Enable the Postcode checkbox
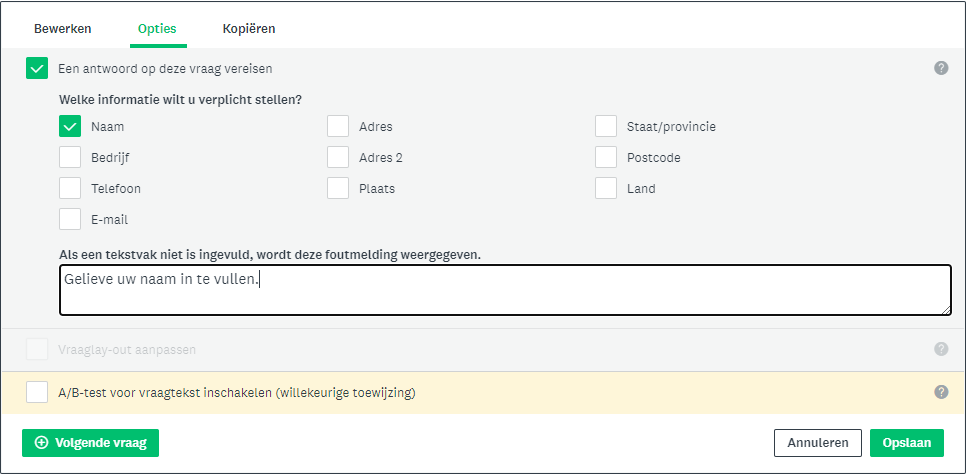Image resolution: width=969 pixels, height=474 pixels. (606, 157)
